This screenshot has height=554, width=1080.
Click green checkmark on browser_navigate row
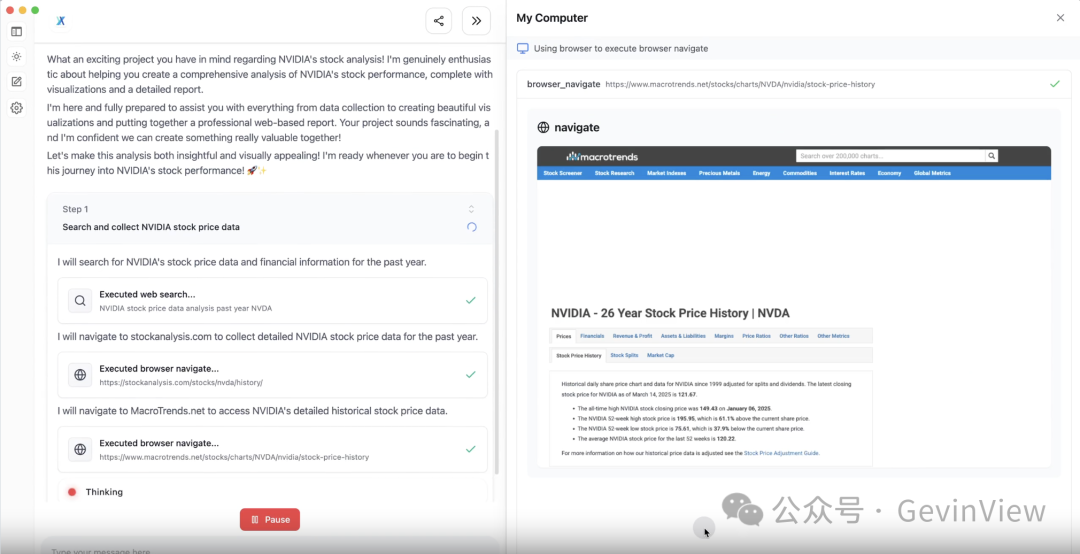point(1055,84)
